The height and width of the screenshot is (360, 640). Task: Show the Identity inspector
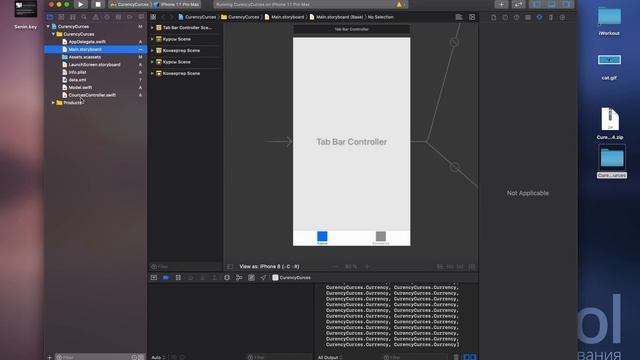[x=528, y=18]
